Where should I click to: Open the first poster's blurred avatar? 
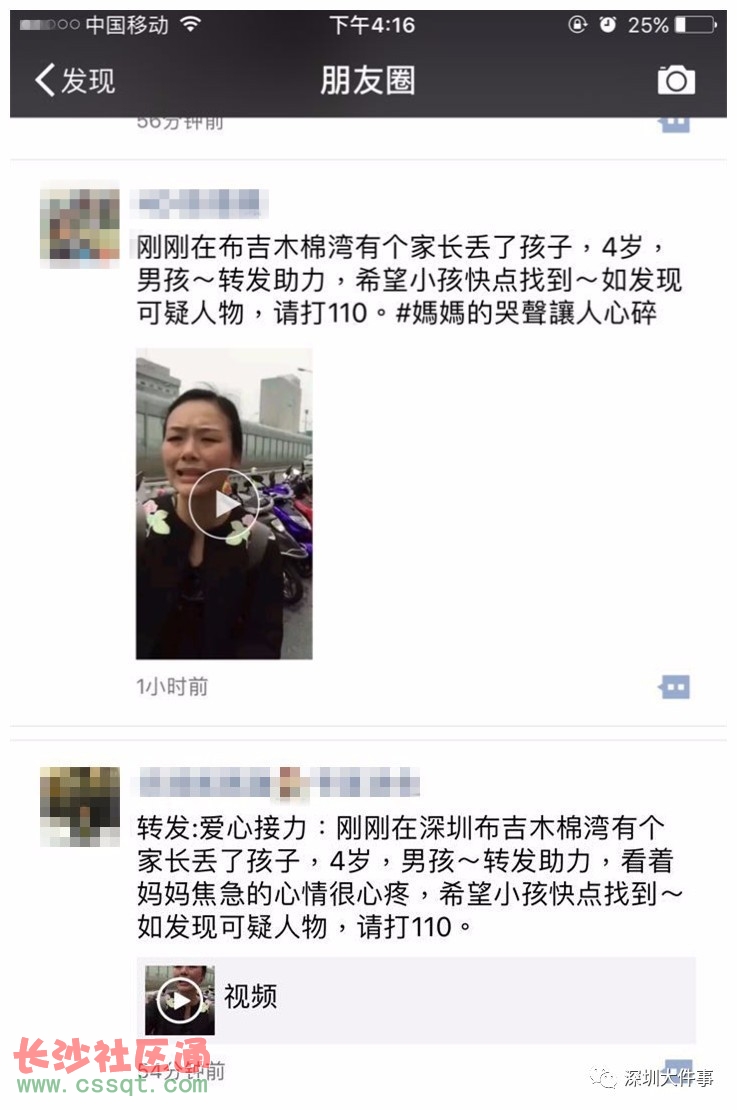79,225
